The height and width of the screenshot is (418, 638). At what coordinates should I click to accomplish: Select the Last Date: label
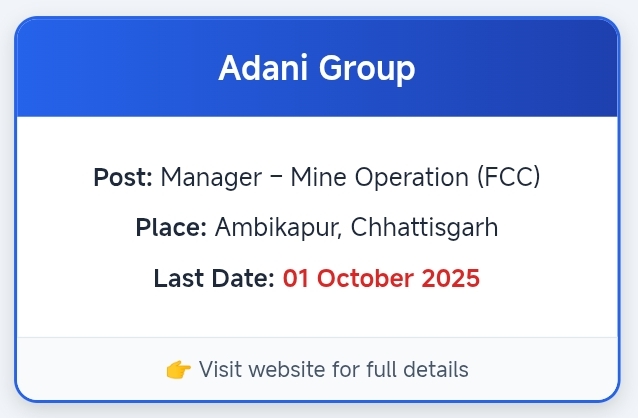point(214,278)
